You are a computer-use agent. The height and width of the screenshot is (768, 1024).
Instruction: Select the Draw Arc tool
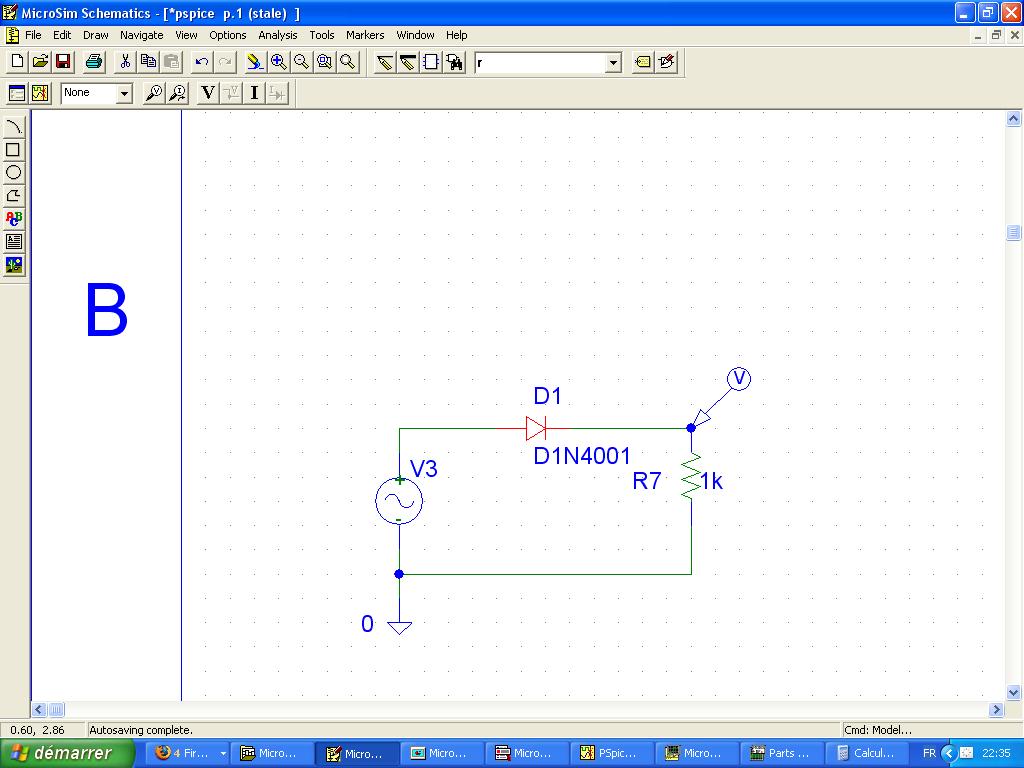click(14, 127)
